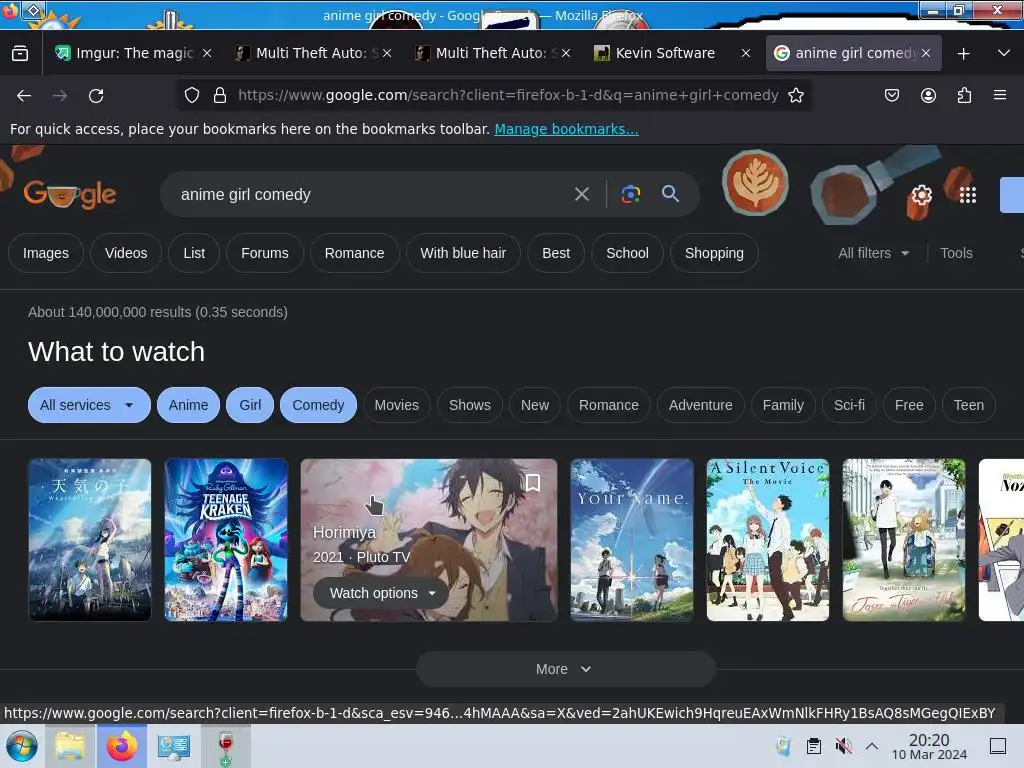Open Google apps grid
The height and width of the screenshot is (768, 1024).
click(x=968, y=195)
